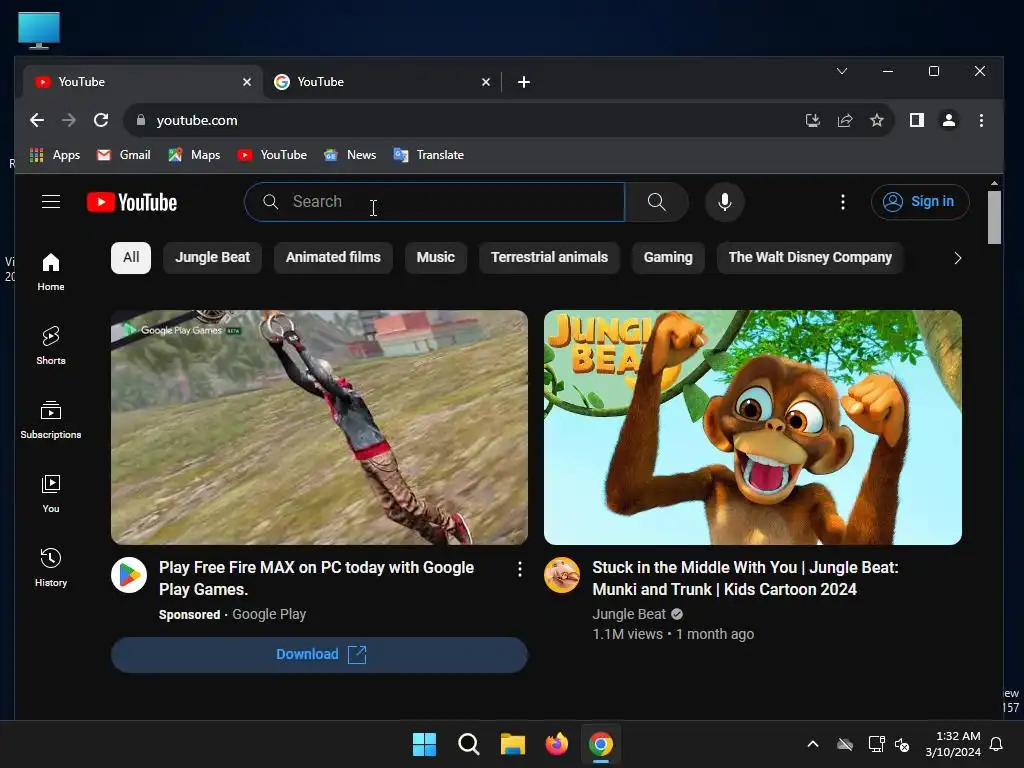Click the install app icon in address bar
This screenshot has height=768, width=1024.
pyautogui.click(x=812, y=120)
